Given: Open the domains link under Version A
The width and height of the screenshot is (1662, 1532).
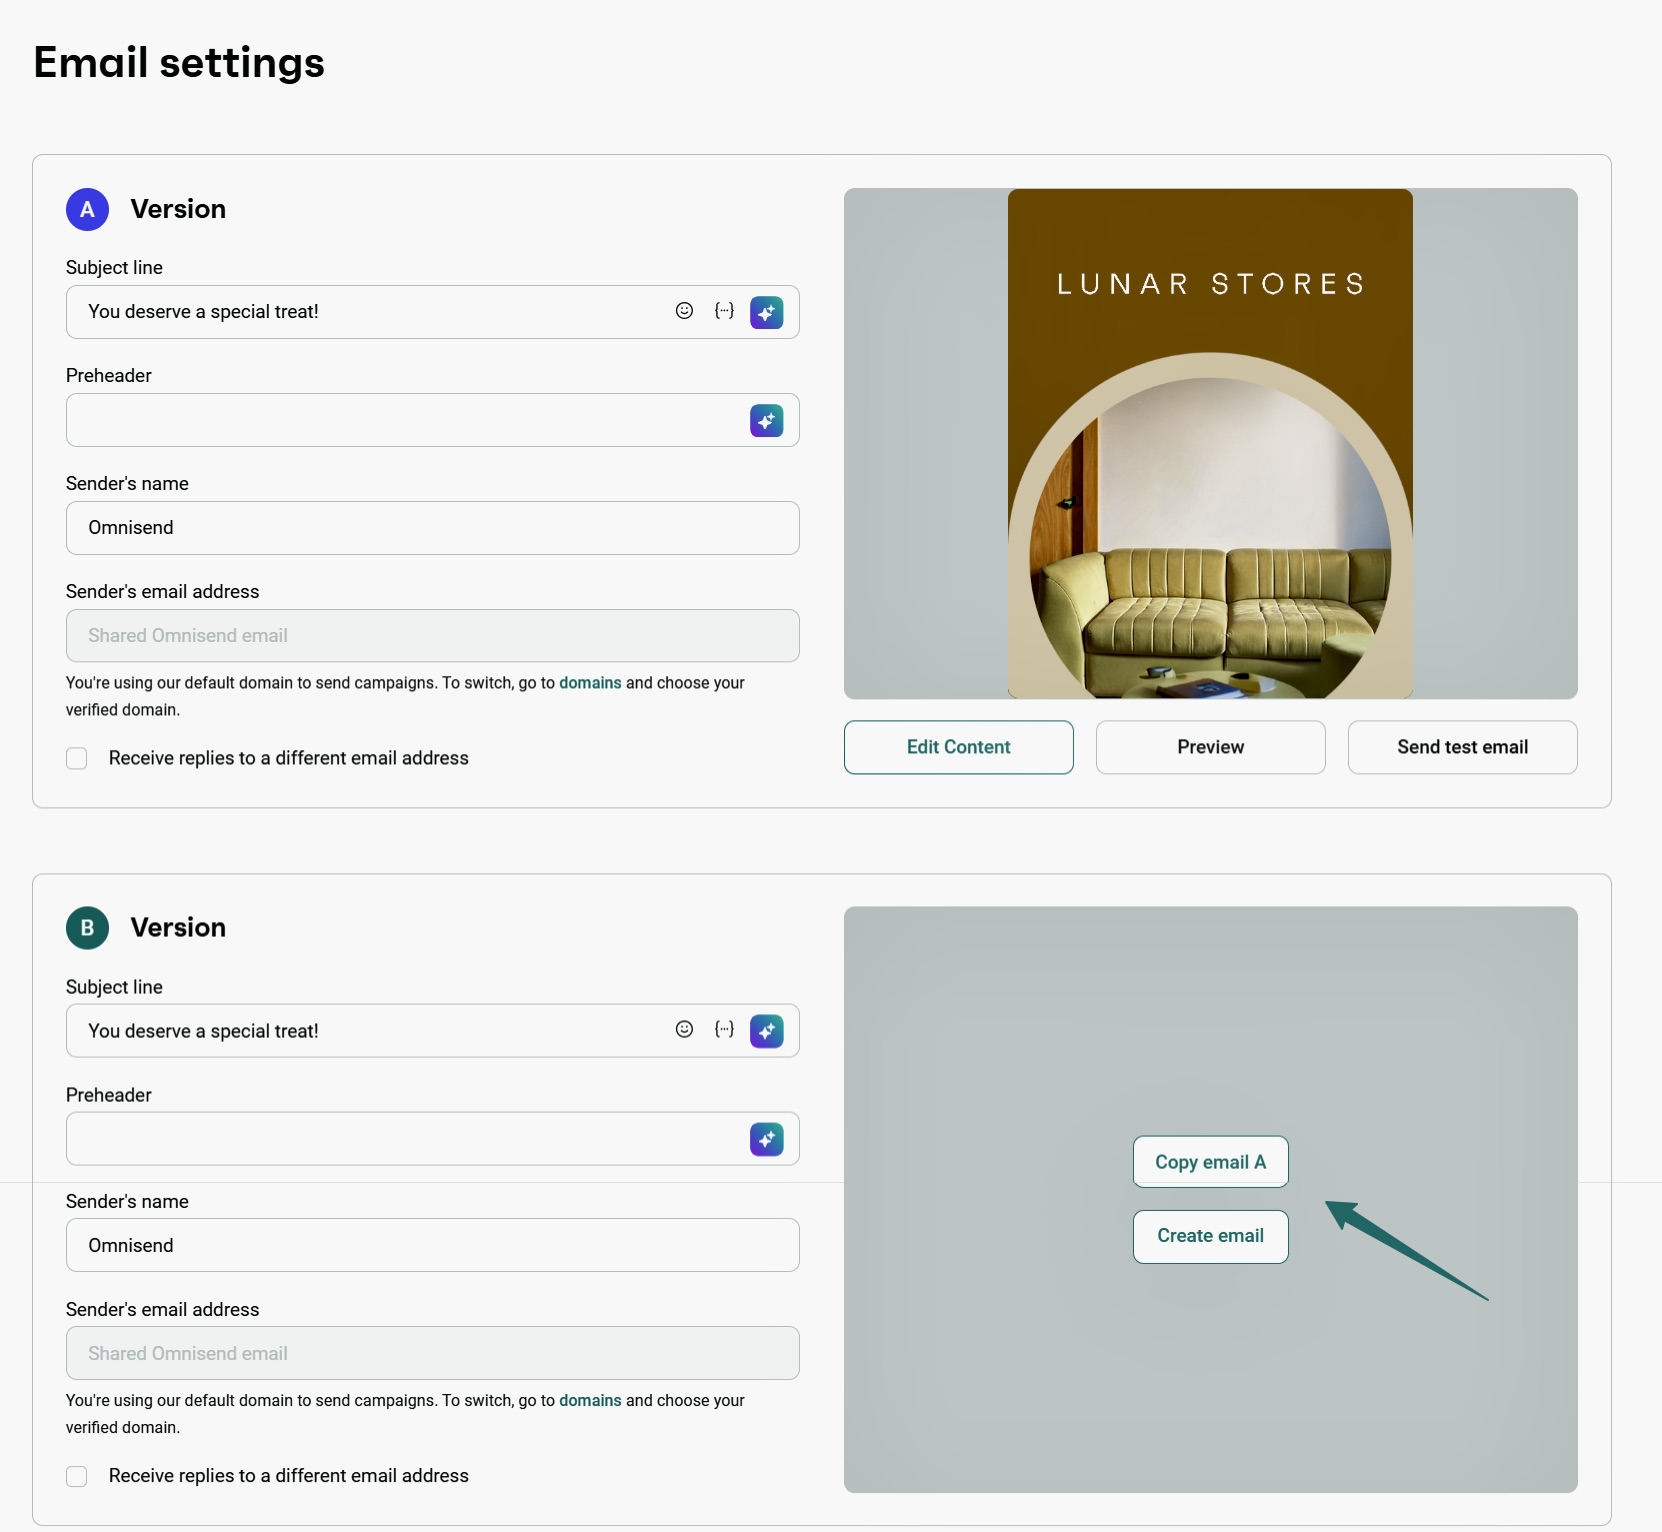Looking at the screenshot, I should click(590, 683).
